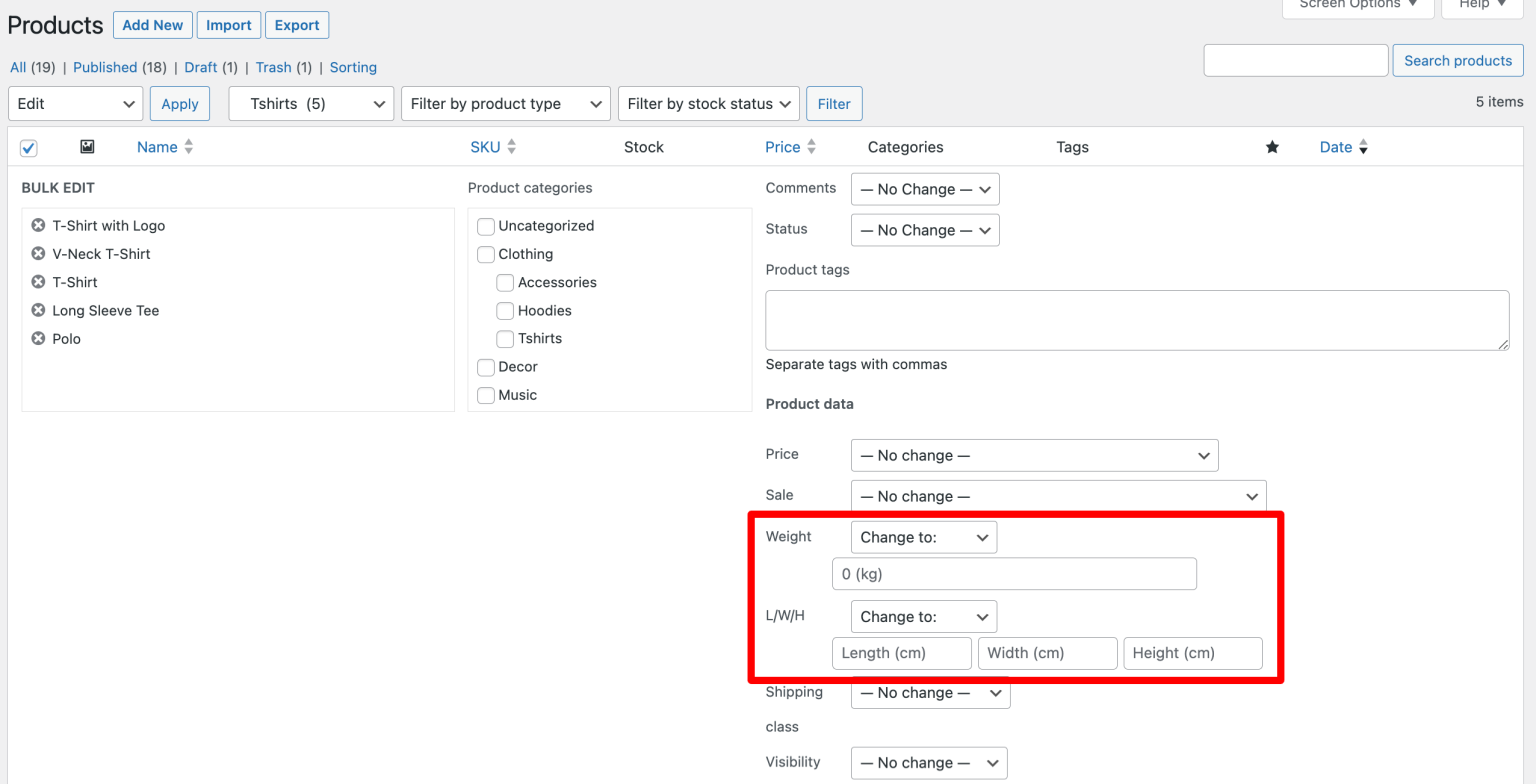Remove "Long Sleeve Tee" from bulk edit
This screenshot has width=1536, height=784.
tap(37, 310)
